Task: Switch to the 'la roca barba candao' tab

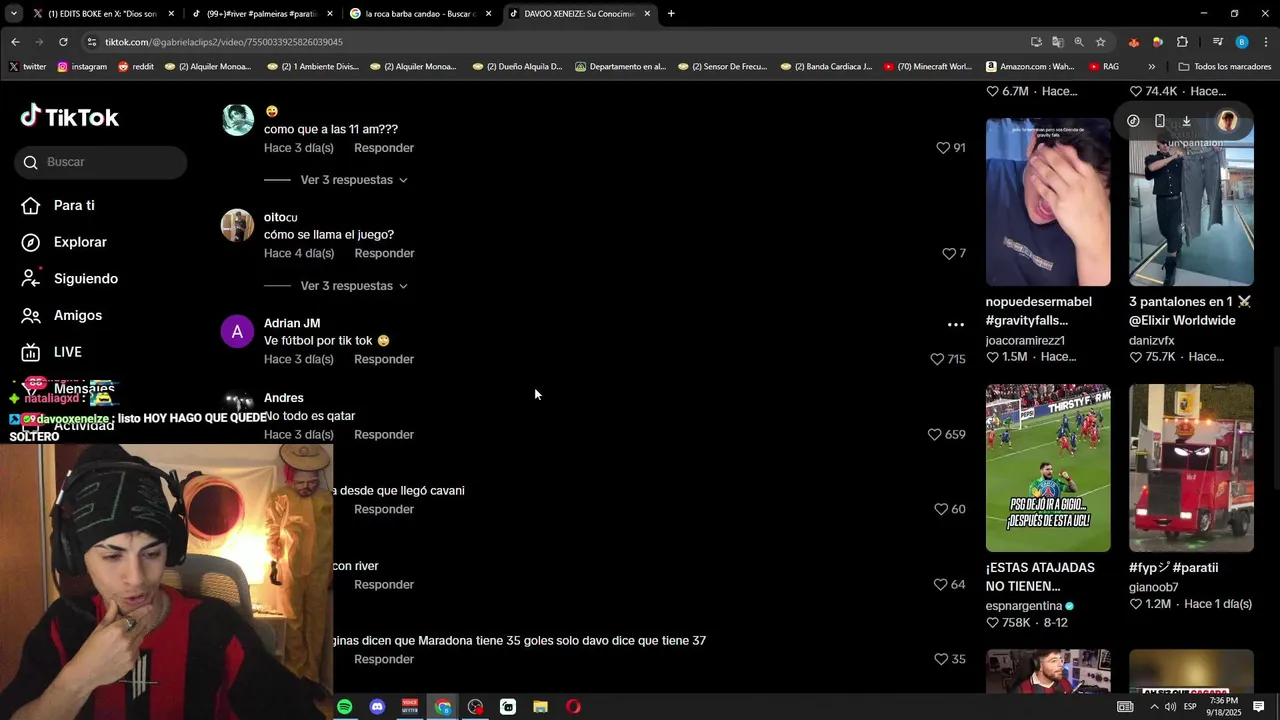Action: click(420, 14)
